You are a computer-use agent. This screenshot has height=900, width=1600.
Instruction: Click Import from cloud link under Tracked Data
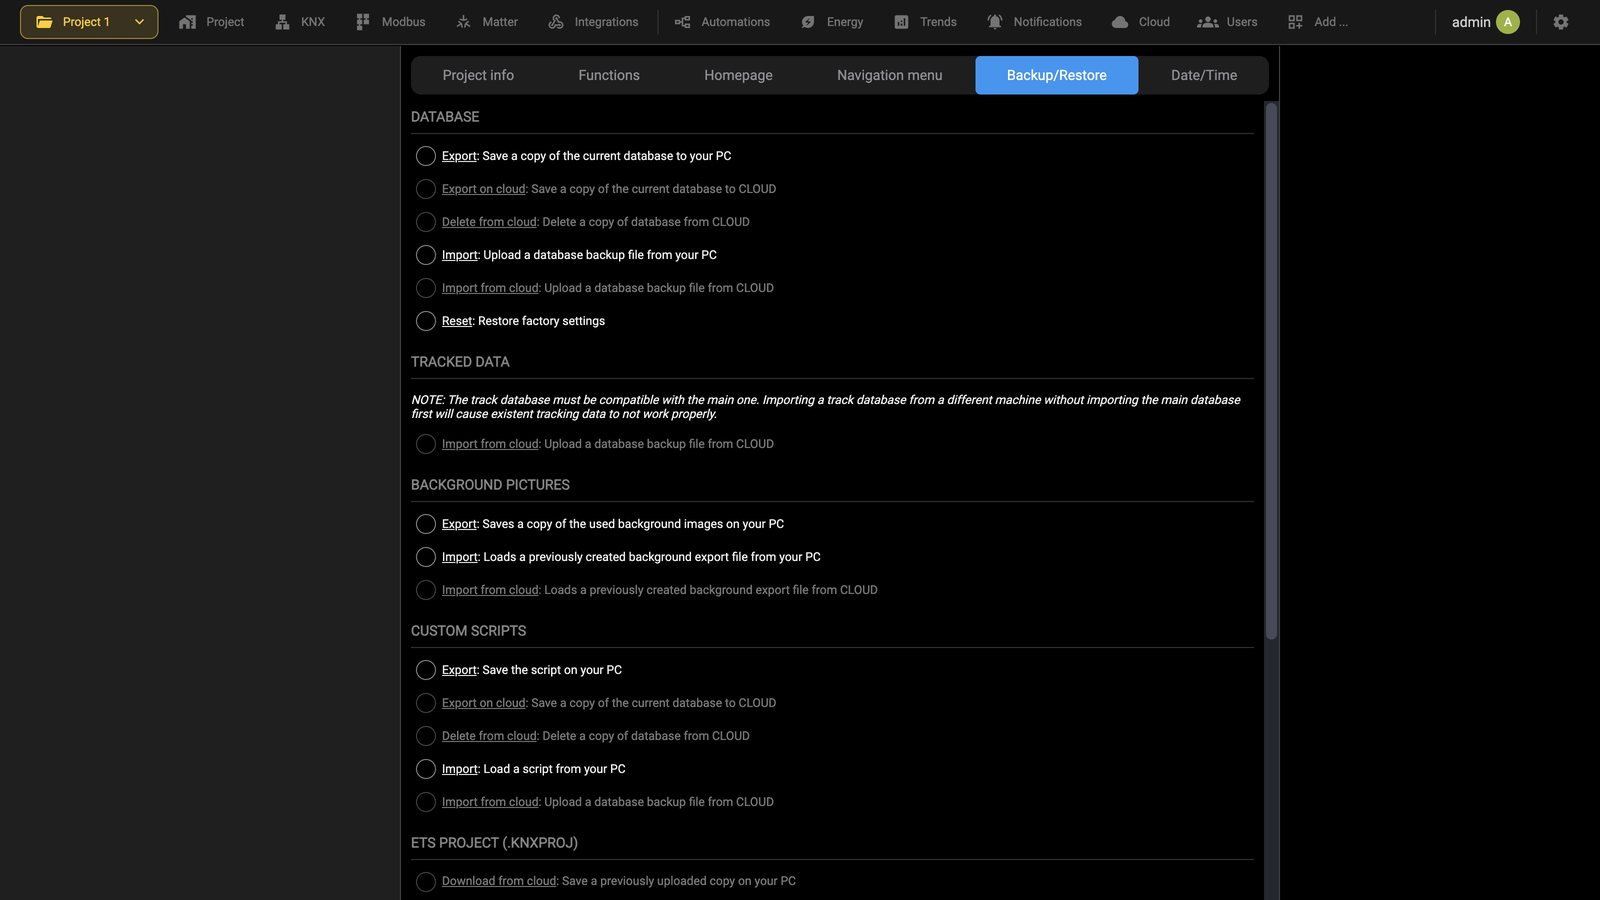490,444
